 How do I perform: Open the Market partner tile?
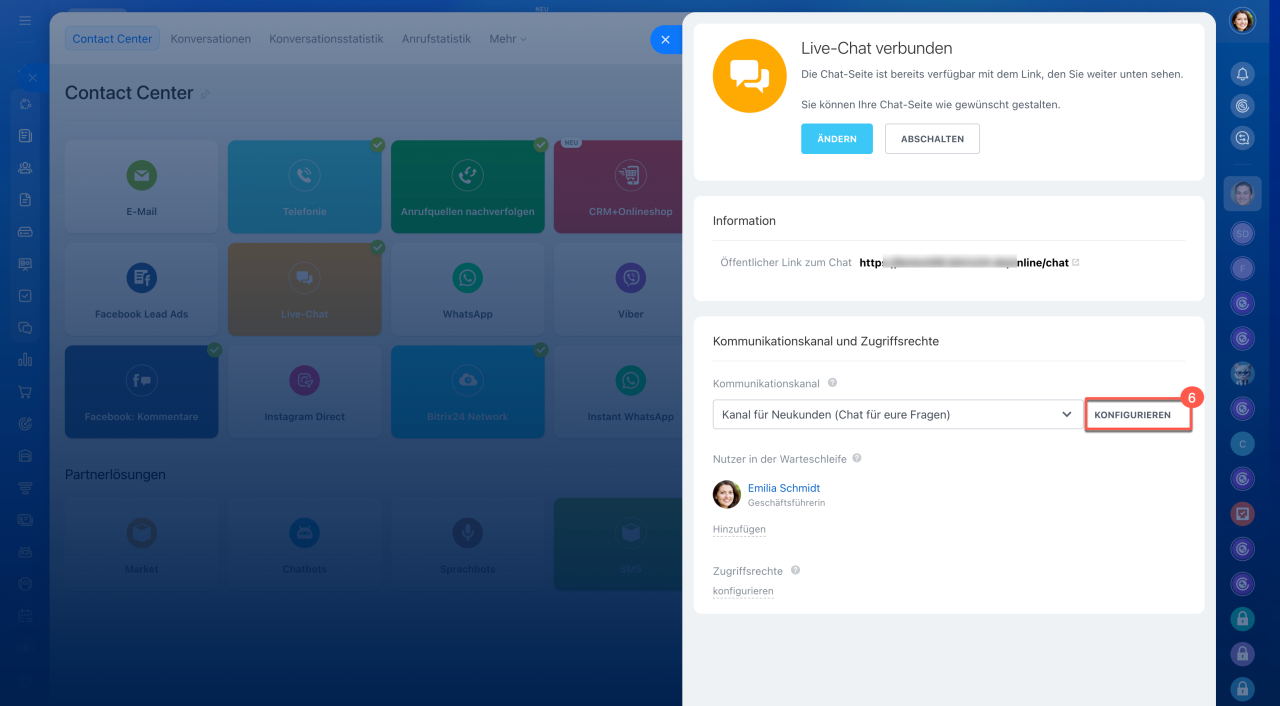[x=141, y=544]
